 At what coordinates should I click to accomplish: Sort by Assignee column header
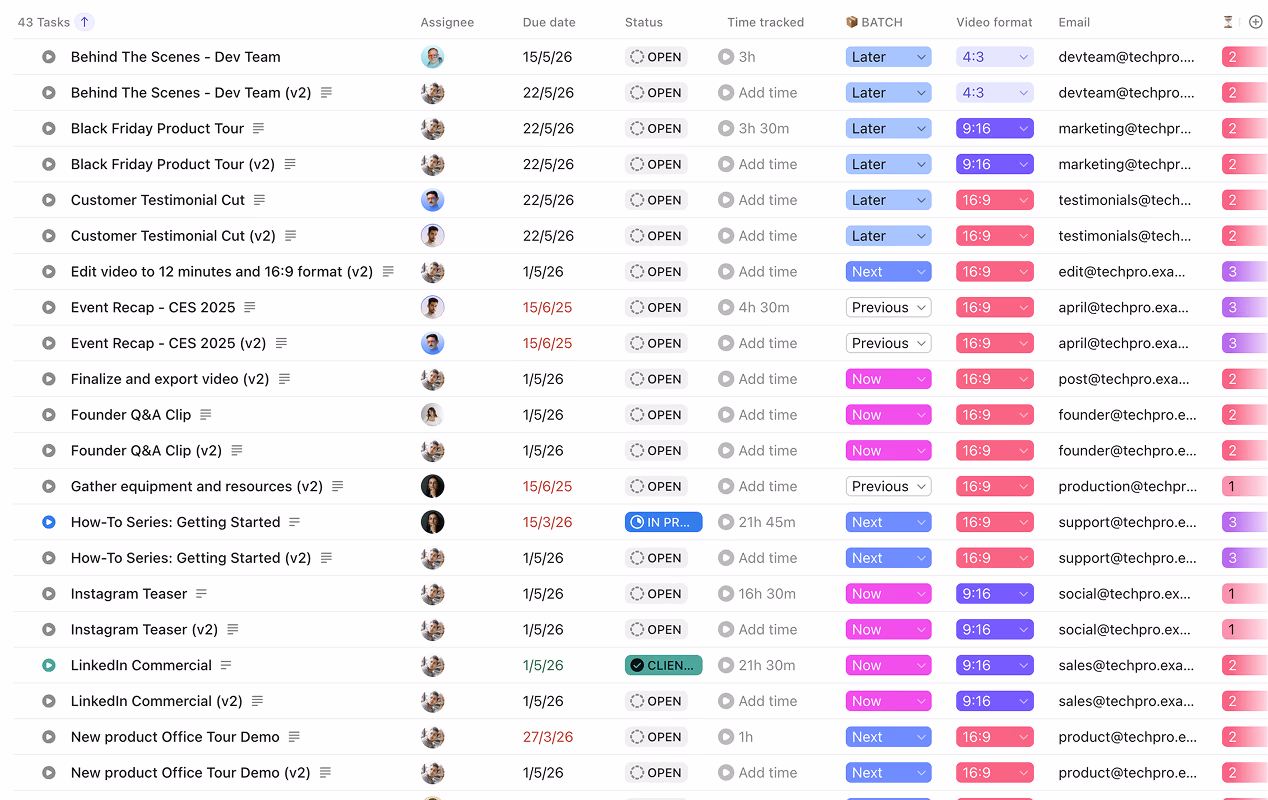pyautogui.click(x=447, y=22)
